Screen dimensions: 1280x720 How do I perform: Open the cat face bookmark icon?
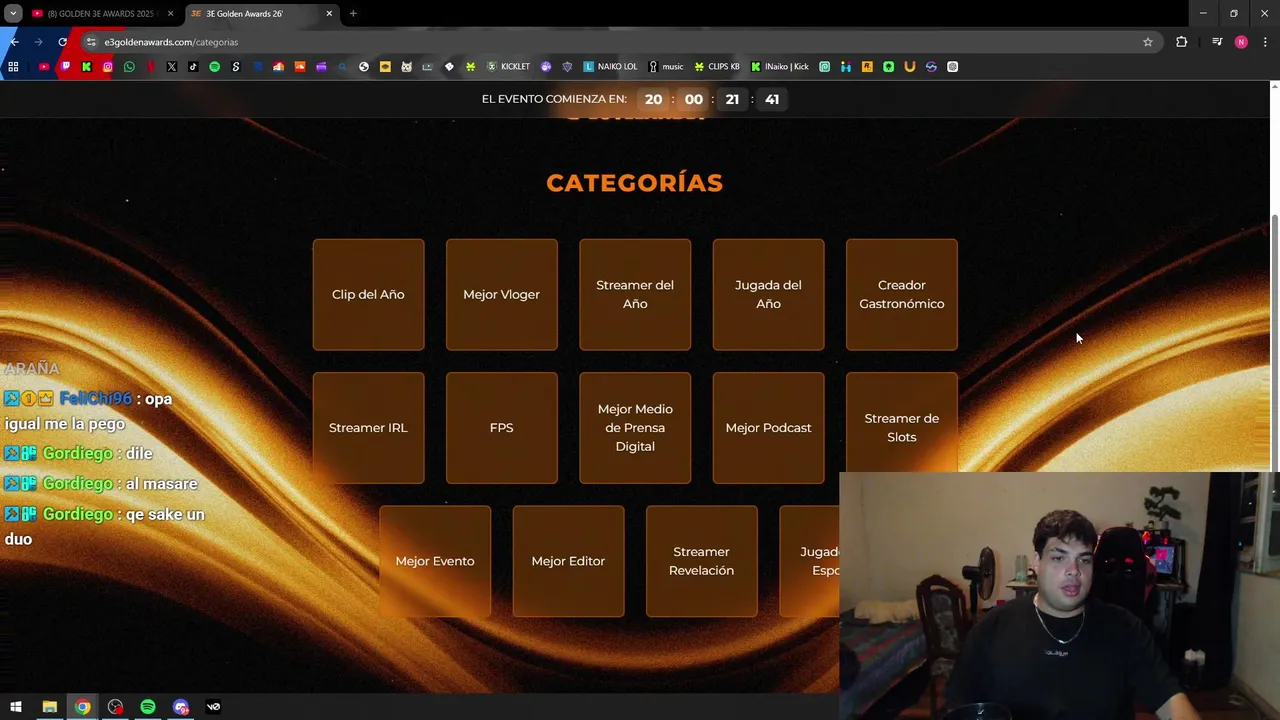406,67
